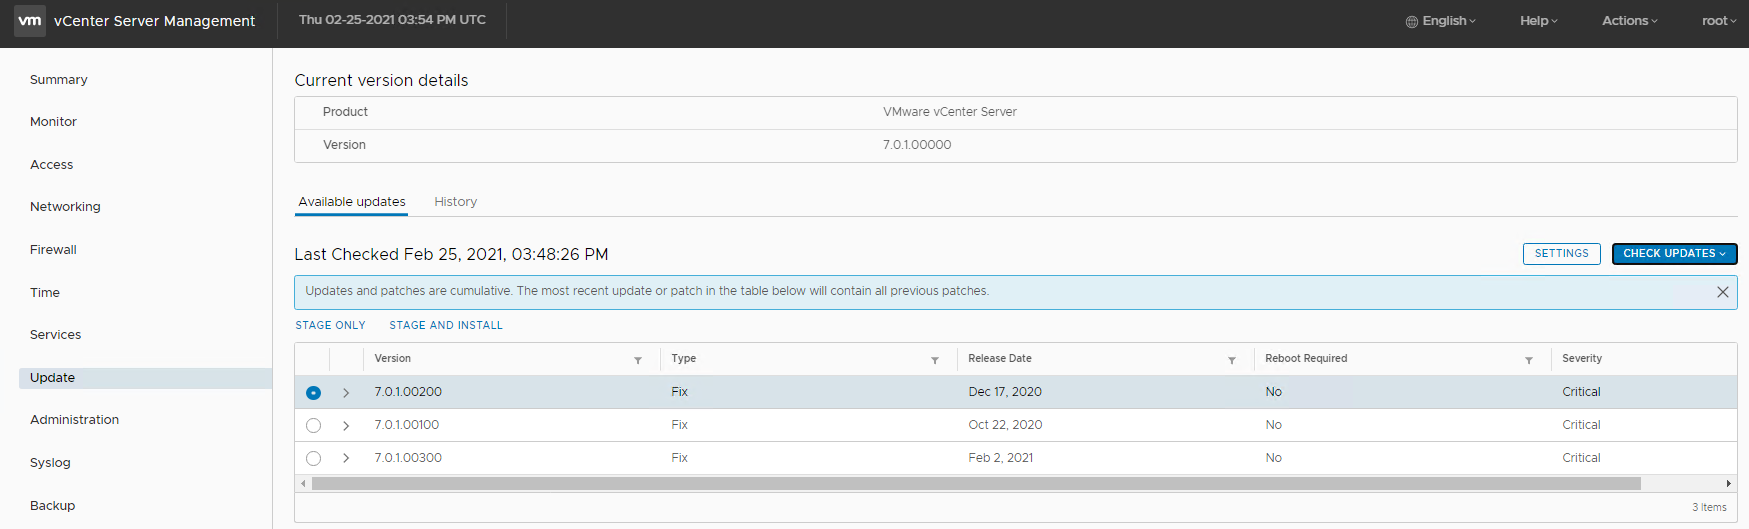1749x529 pixels.
Task: Sort by Release Date column header
Action: coord(1000,359)
